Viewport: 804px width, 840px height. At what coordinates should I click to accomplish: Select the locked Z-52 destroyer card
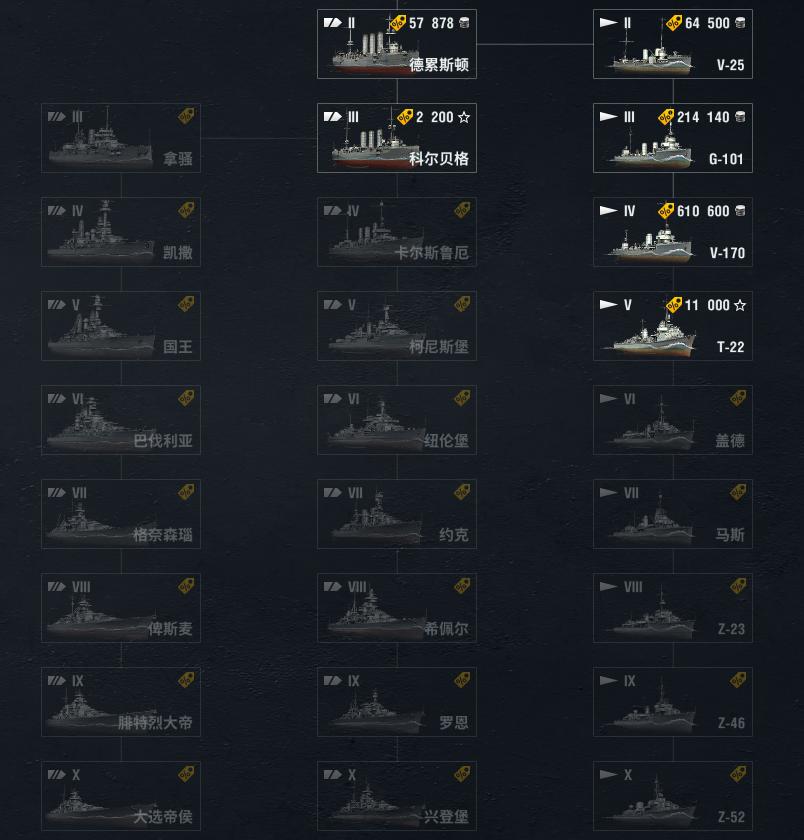[673, 796]
